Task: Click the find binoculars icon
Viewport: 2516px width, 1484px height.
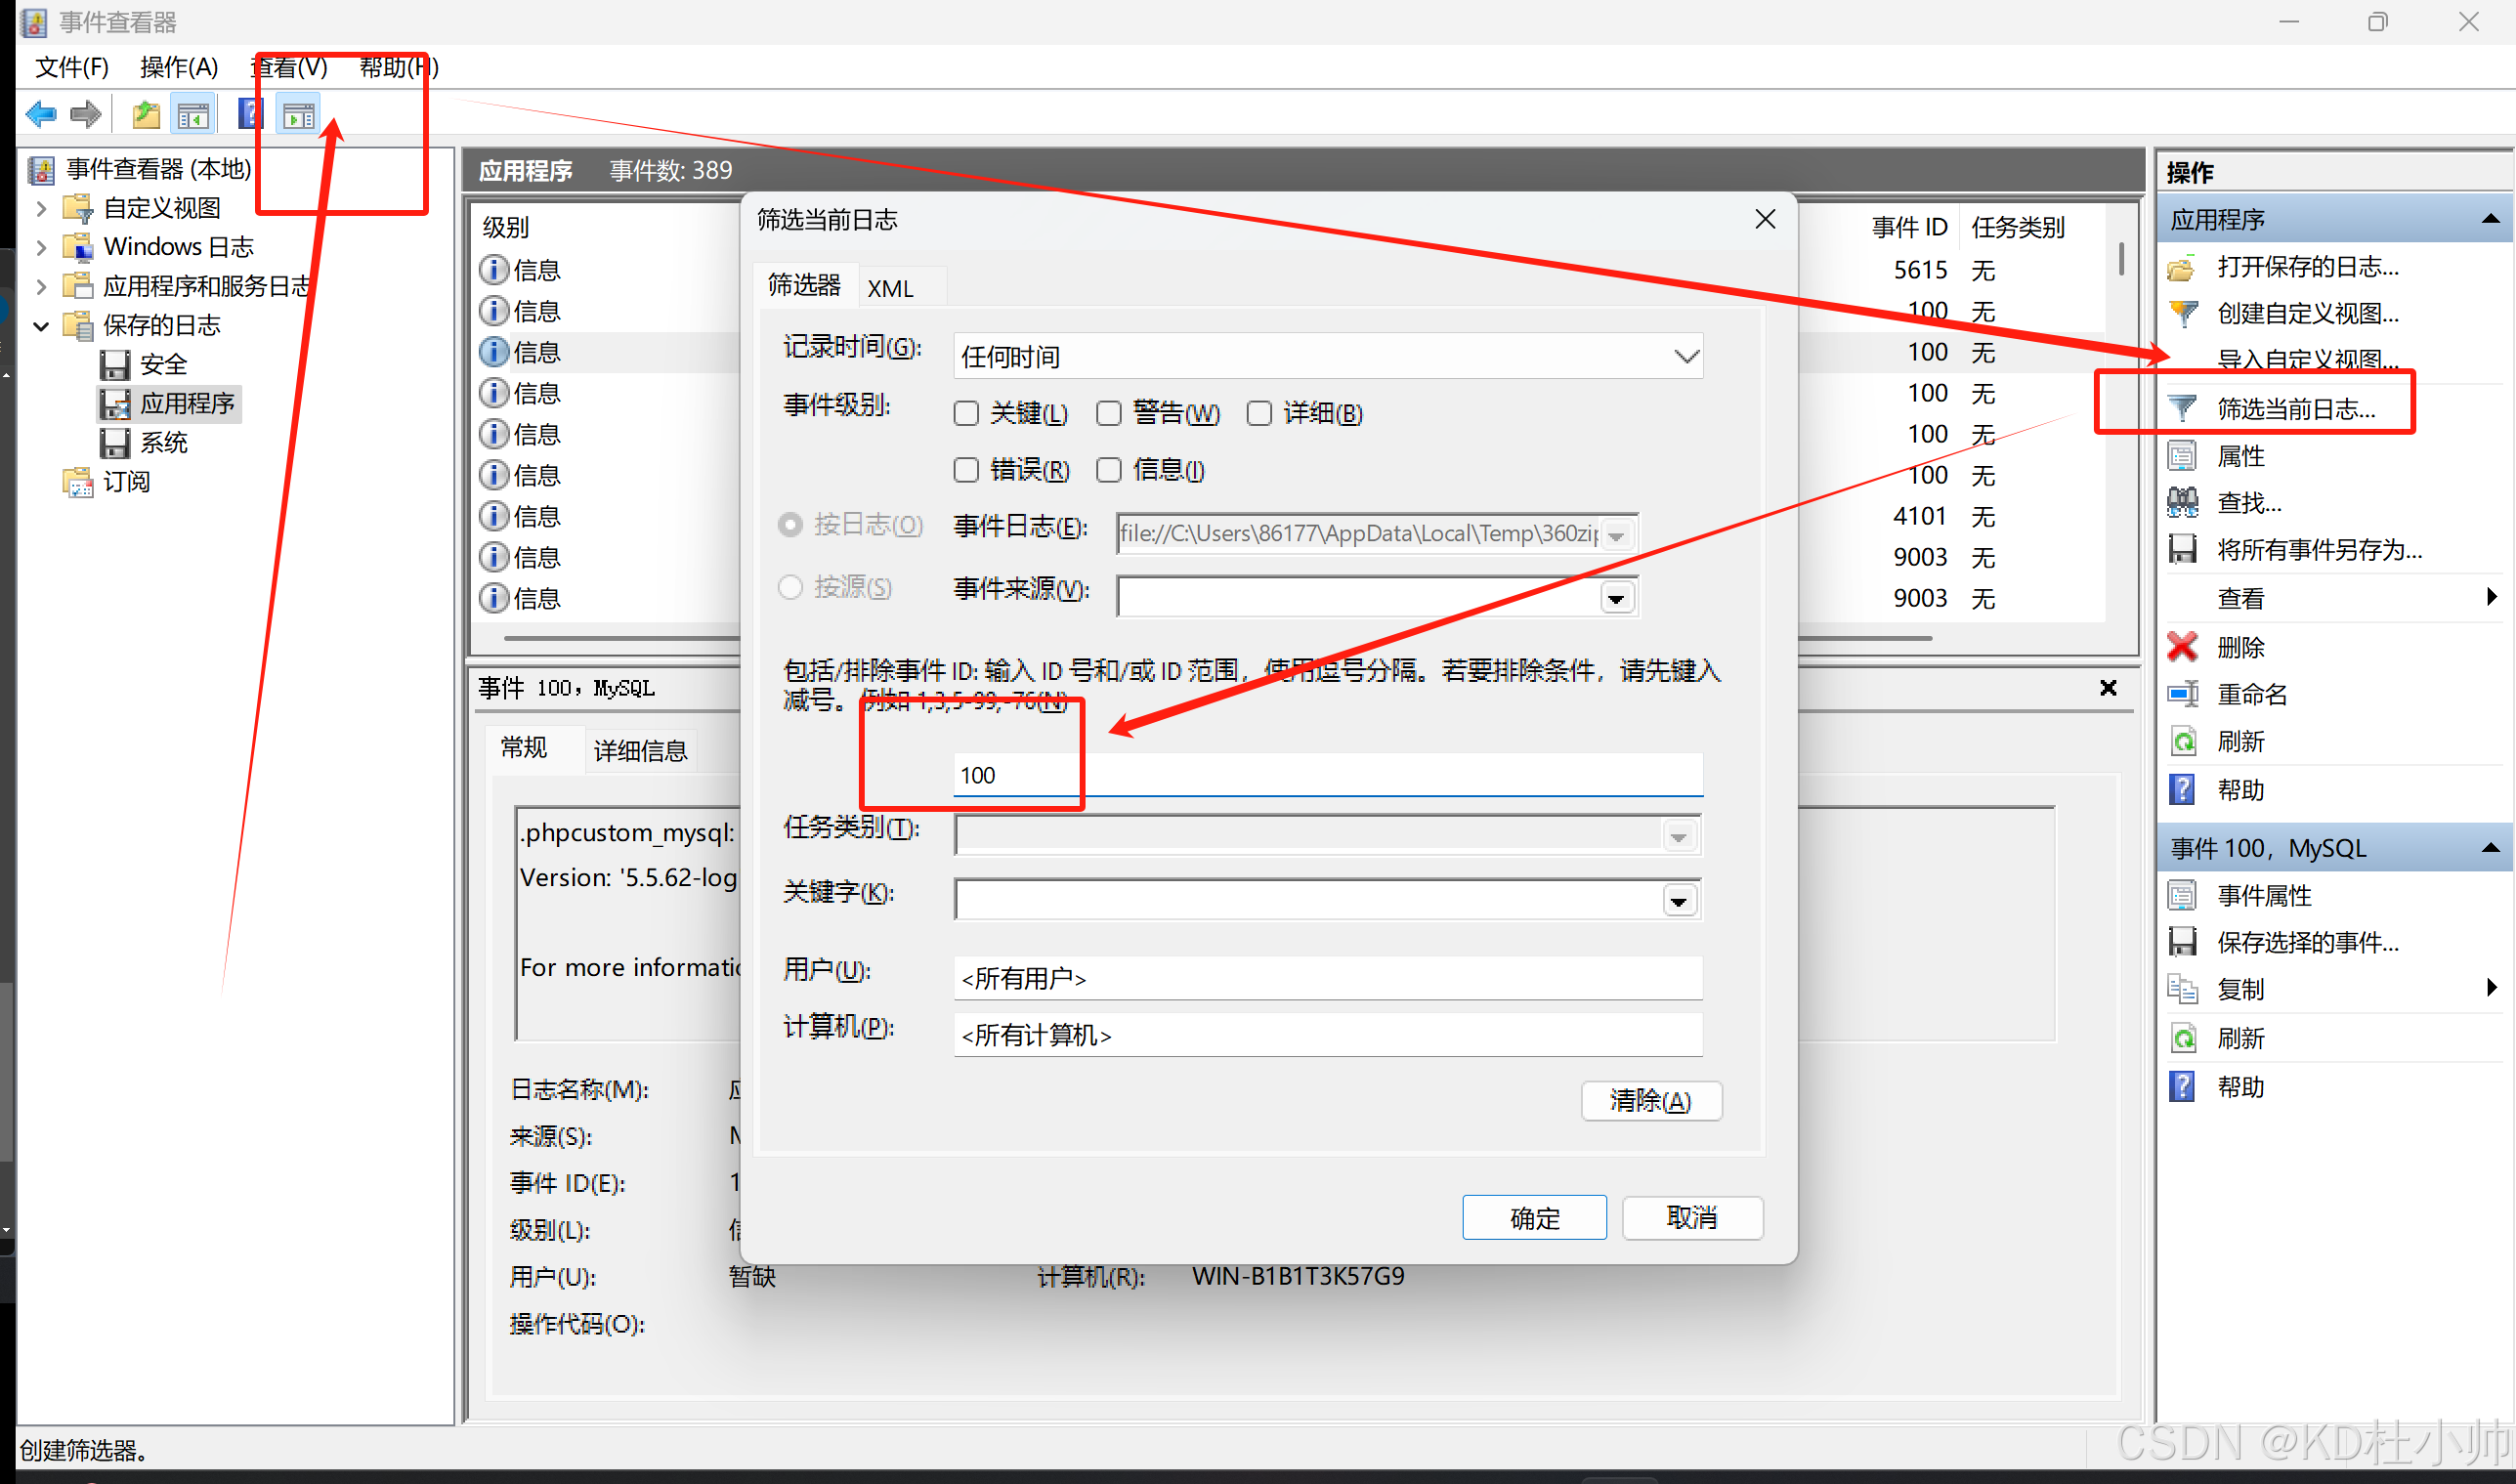Action: [x=2182, y=502]
